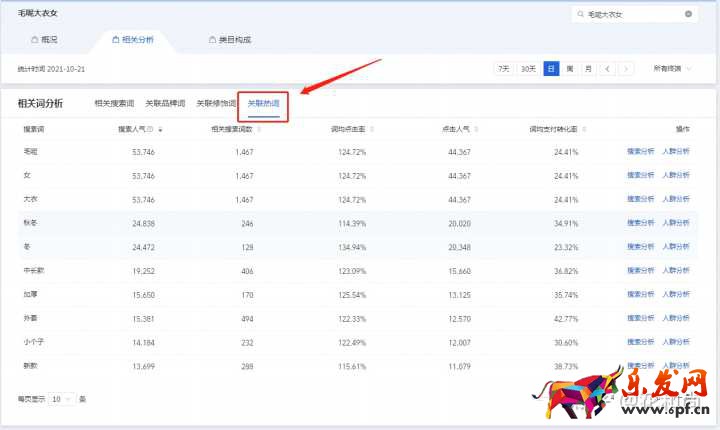The width and height of the screenshot is (720, 430).
Task: Open the 关联品牌词 sub-tab
Action: 165,103
